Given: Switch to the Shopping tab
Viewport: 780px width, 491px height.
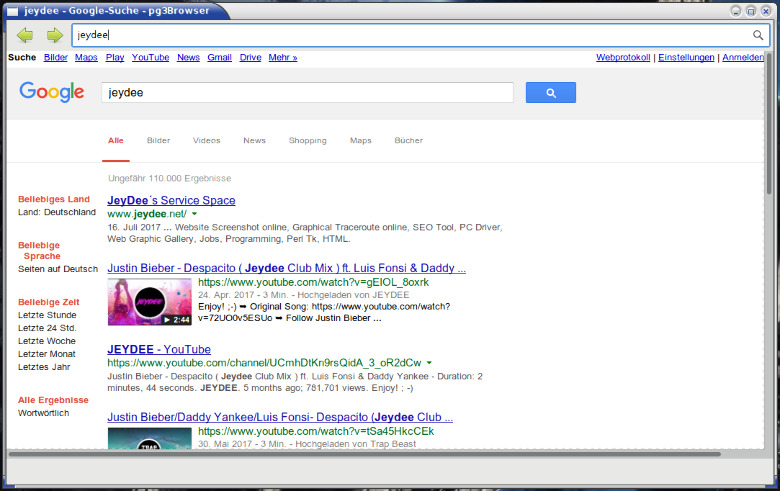Looking at the screenshot, I should 307,141.
